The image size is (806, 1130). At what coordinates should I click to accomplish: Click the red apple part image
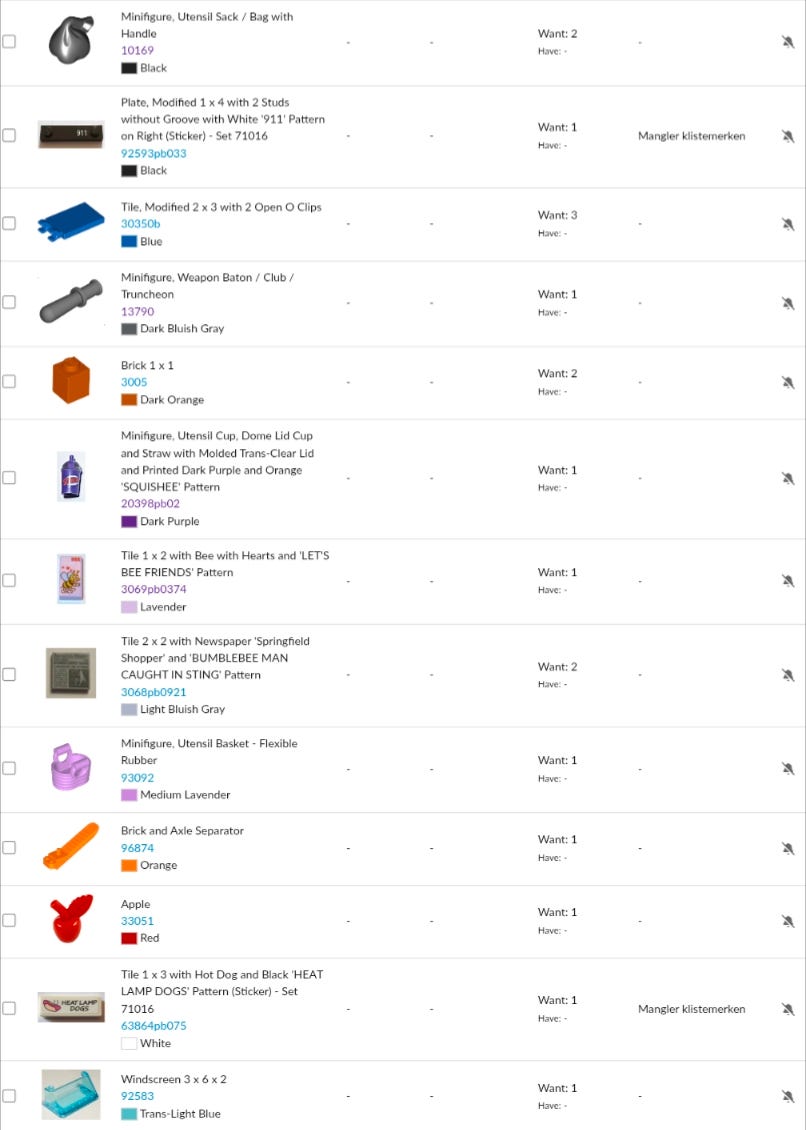[x=71, y=918]
